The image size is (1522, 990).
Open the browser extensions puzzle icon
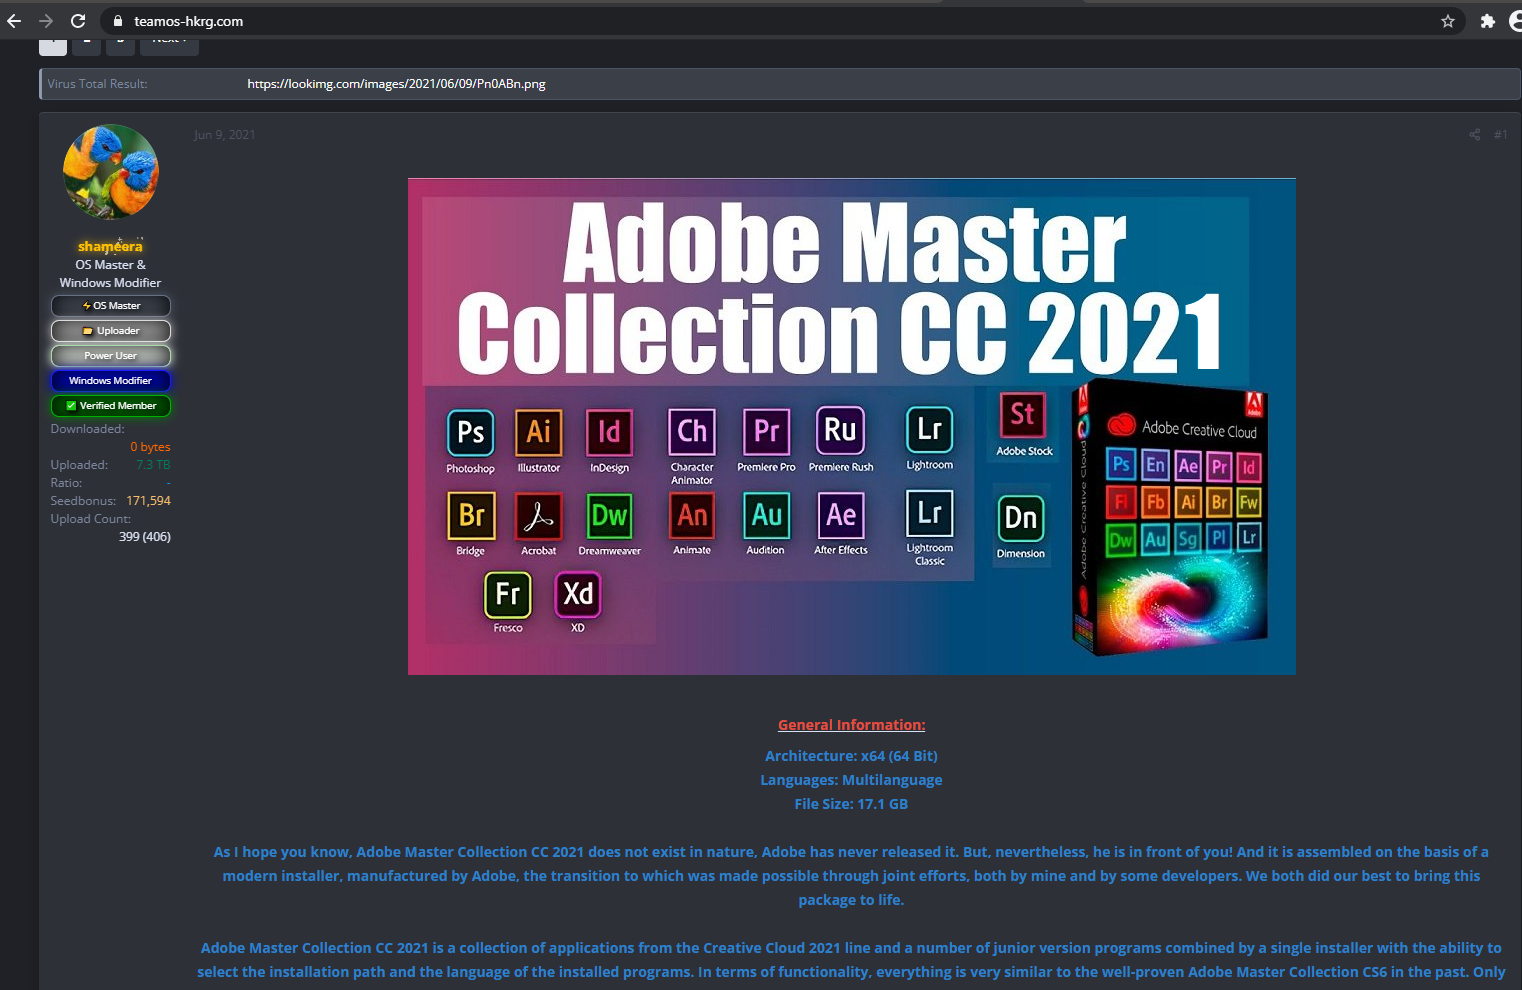(1488, 21)
